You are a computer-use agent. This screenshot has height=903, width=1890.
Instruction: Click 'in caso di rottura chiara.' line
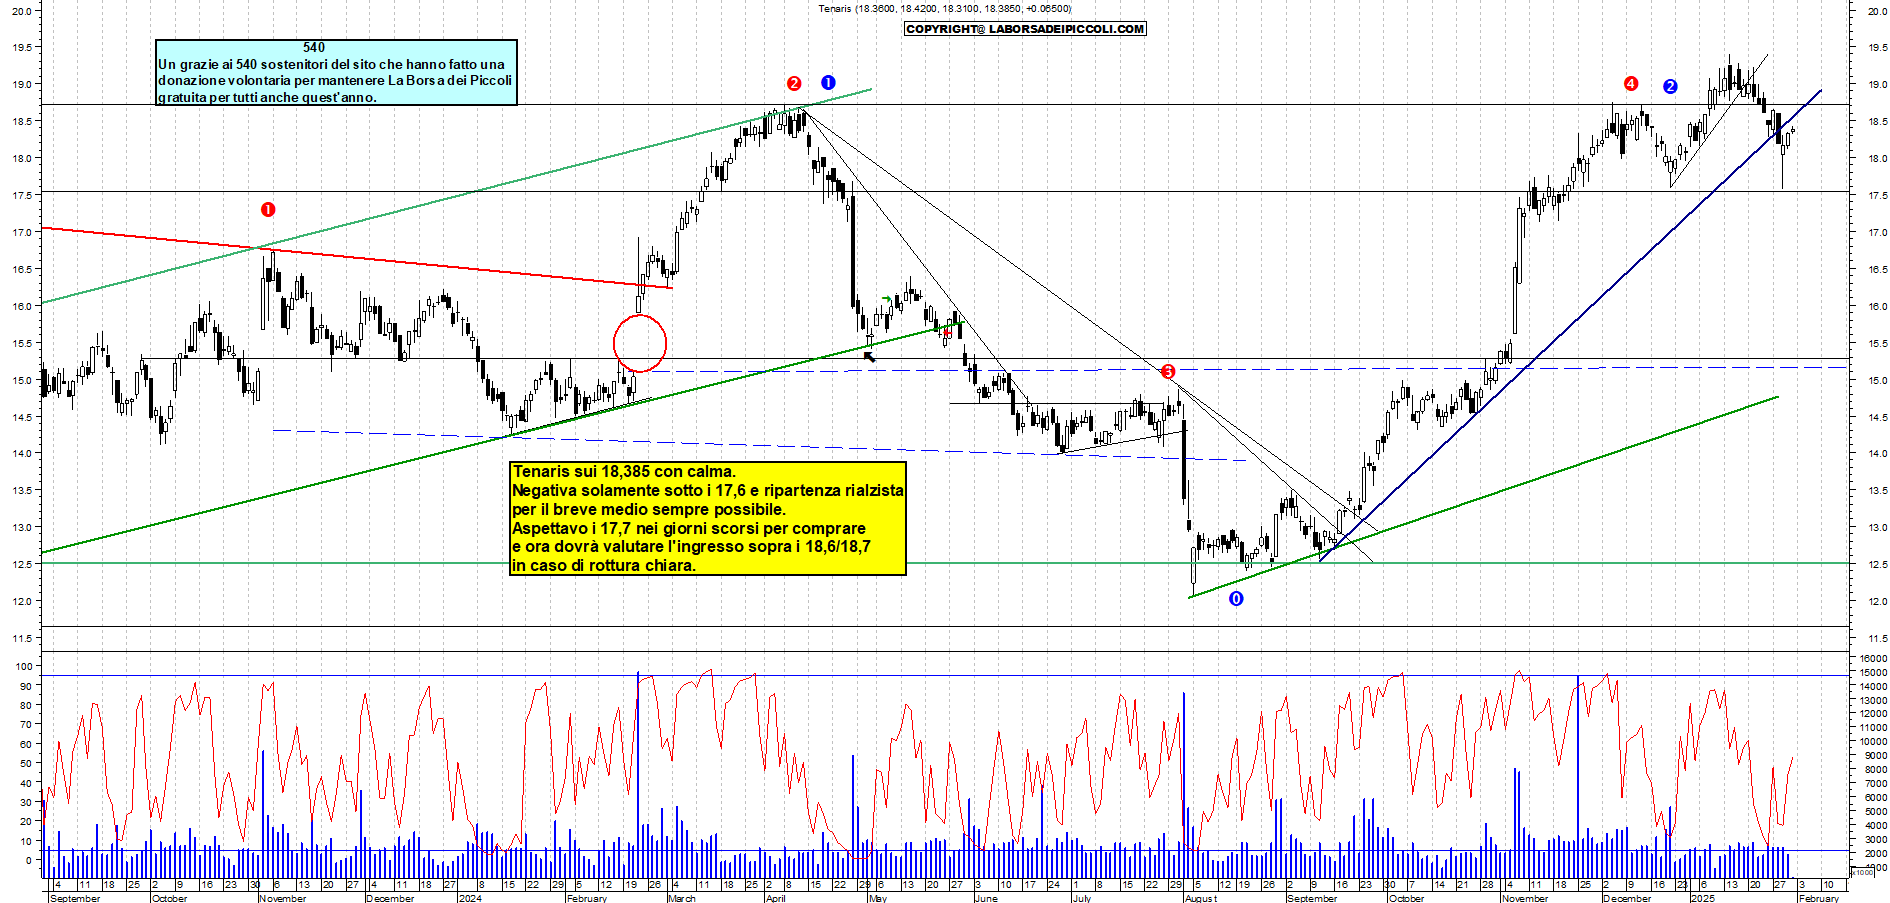tap(604, 565)
